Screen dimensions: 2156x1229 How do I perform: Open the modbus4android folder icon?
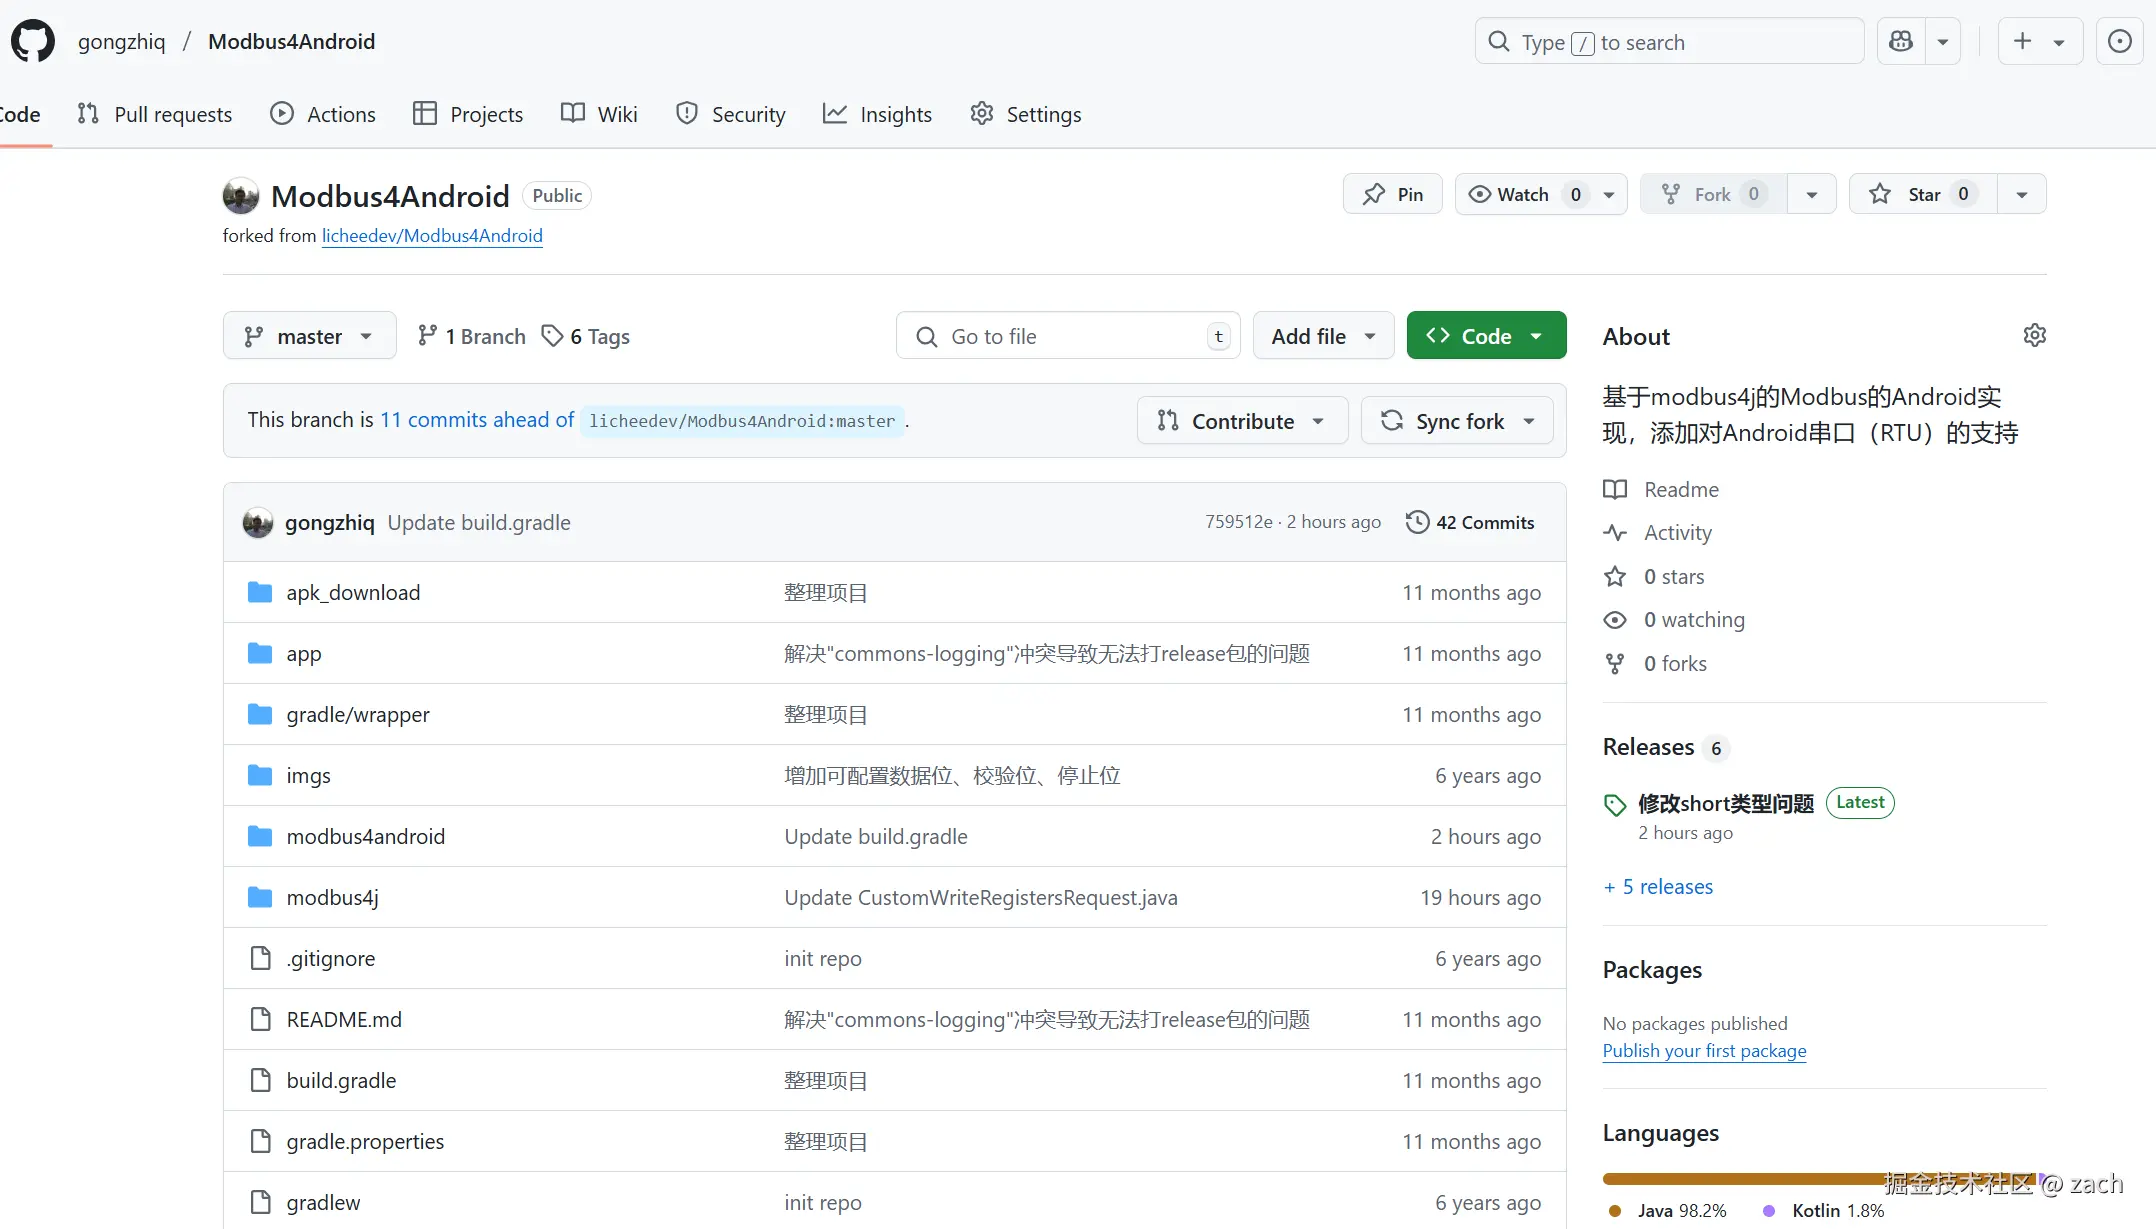[x=260, y=836]
